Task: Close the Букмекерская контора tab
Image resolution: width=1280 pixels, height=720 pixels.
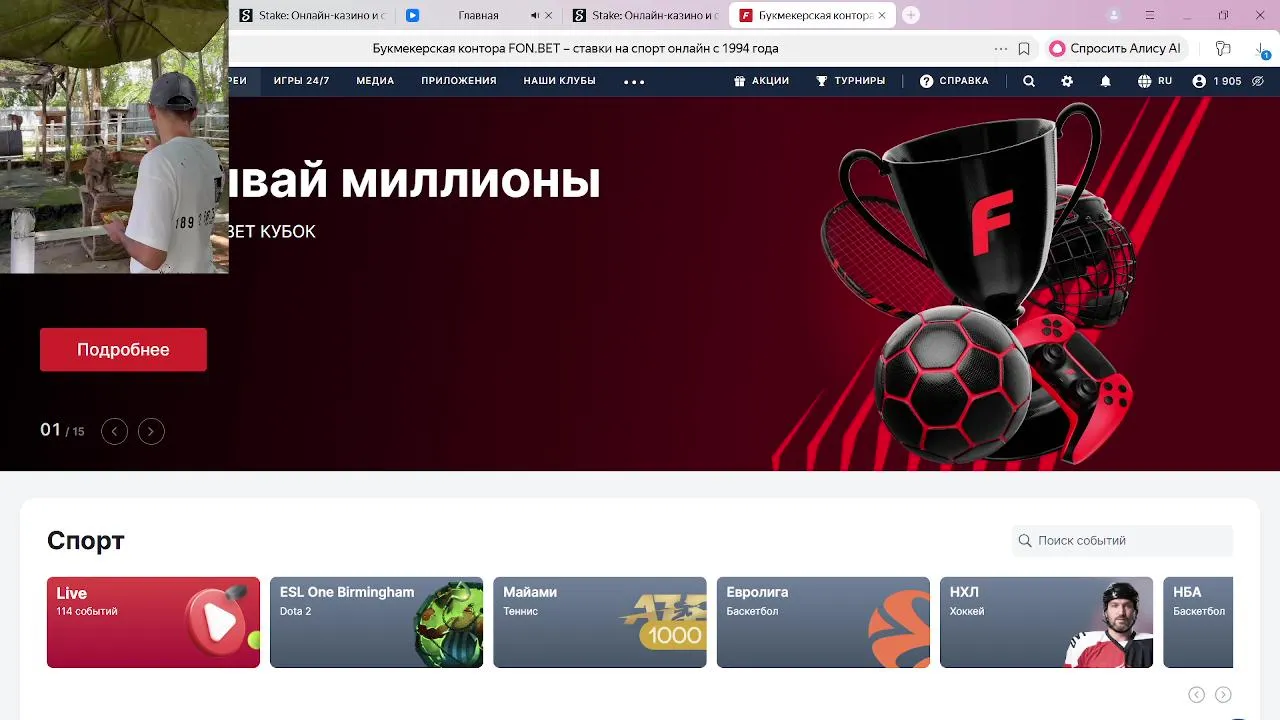Action: [881, 15]
